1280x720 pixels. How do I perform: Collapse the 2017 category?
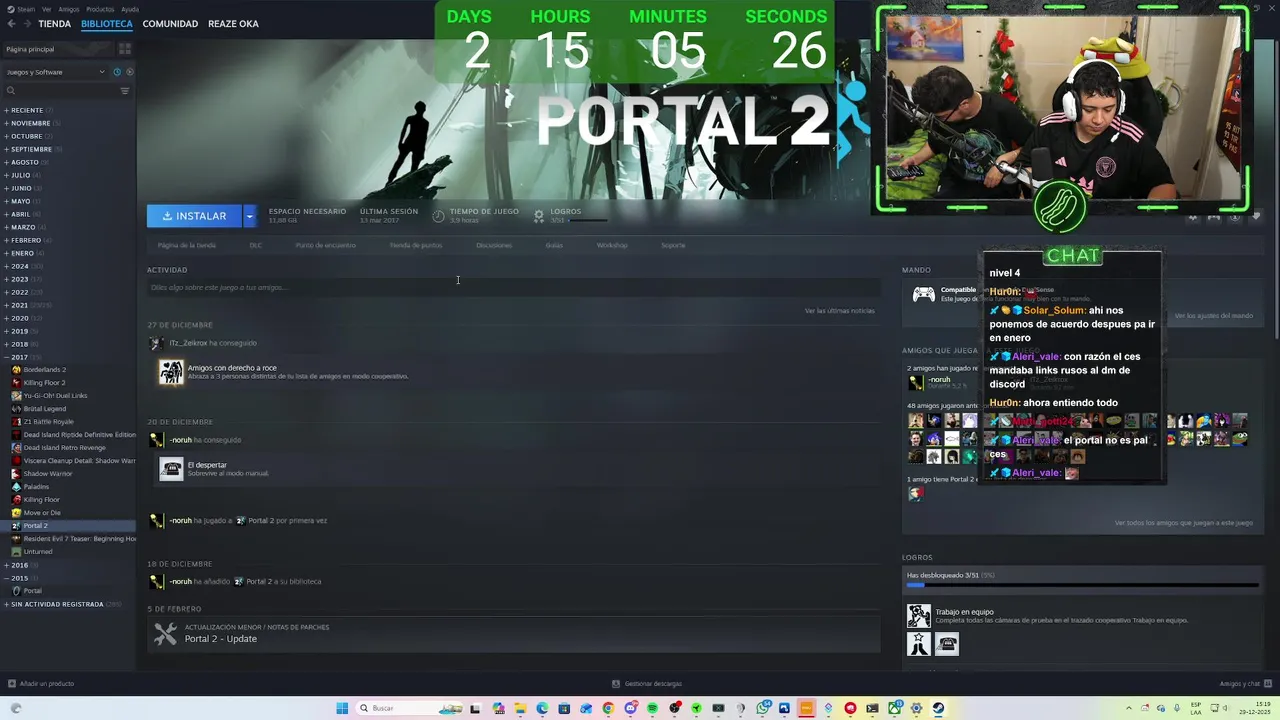click(x=19, y=357)
